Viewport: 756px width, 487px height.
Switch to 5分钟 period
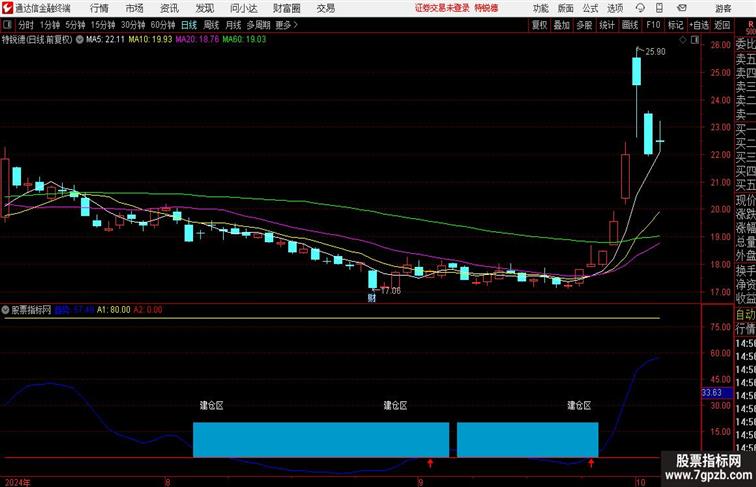(75, 25)
